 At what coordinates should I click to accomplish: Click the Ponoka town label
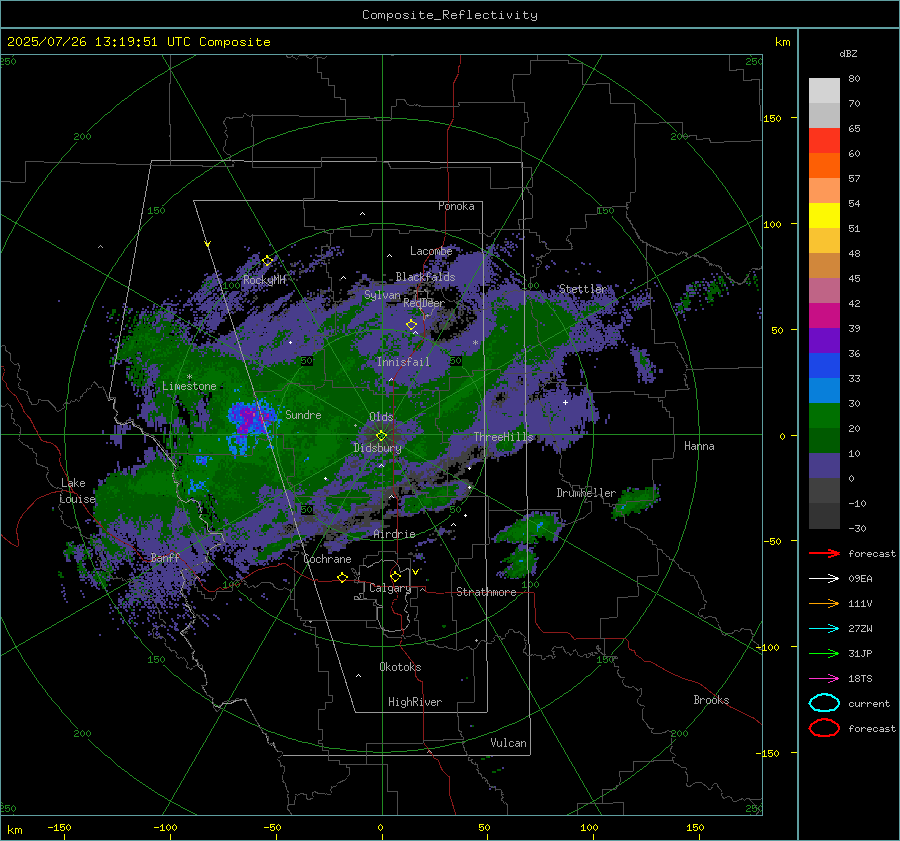456,206
